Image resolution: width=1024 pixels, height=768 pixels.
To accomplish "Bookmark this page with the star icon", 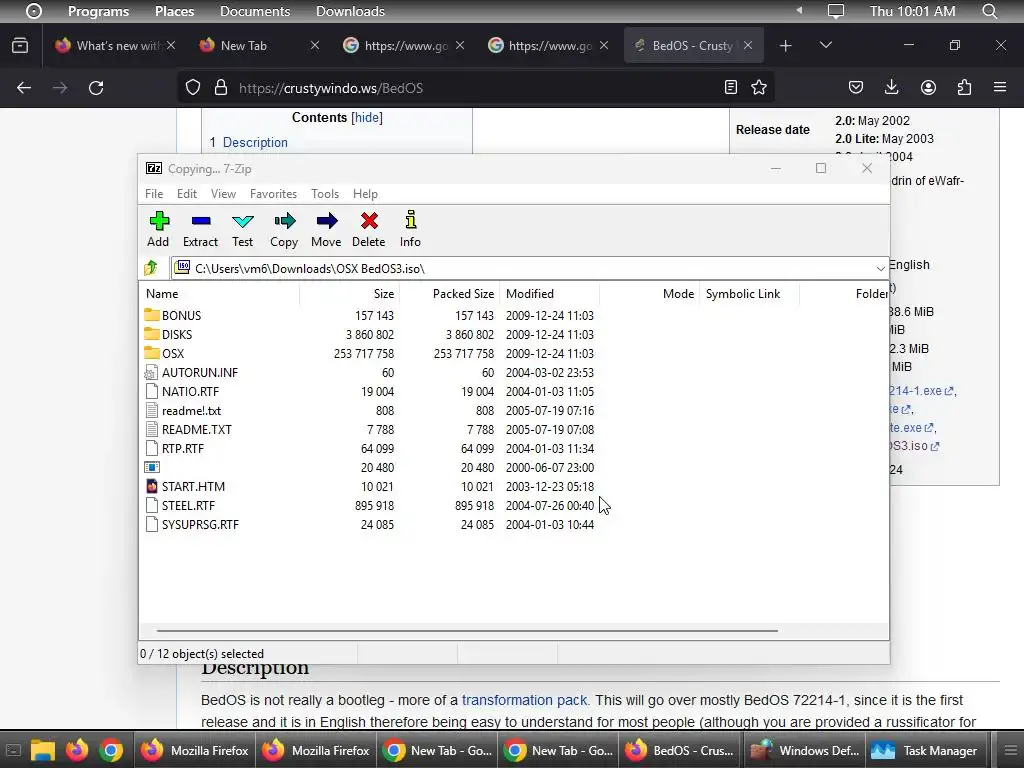I will (758, 88).
